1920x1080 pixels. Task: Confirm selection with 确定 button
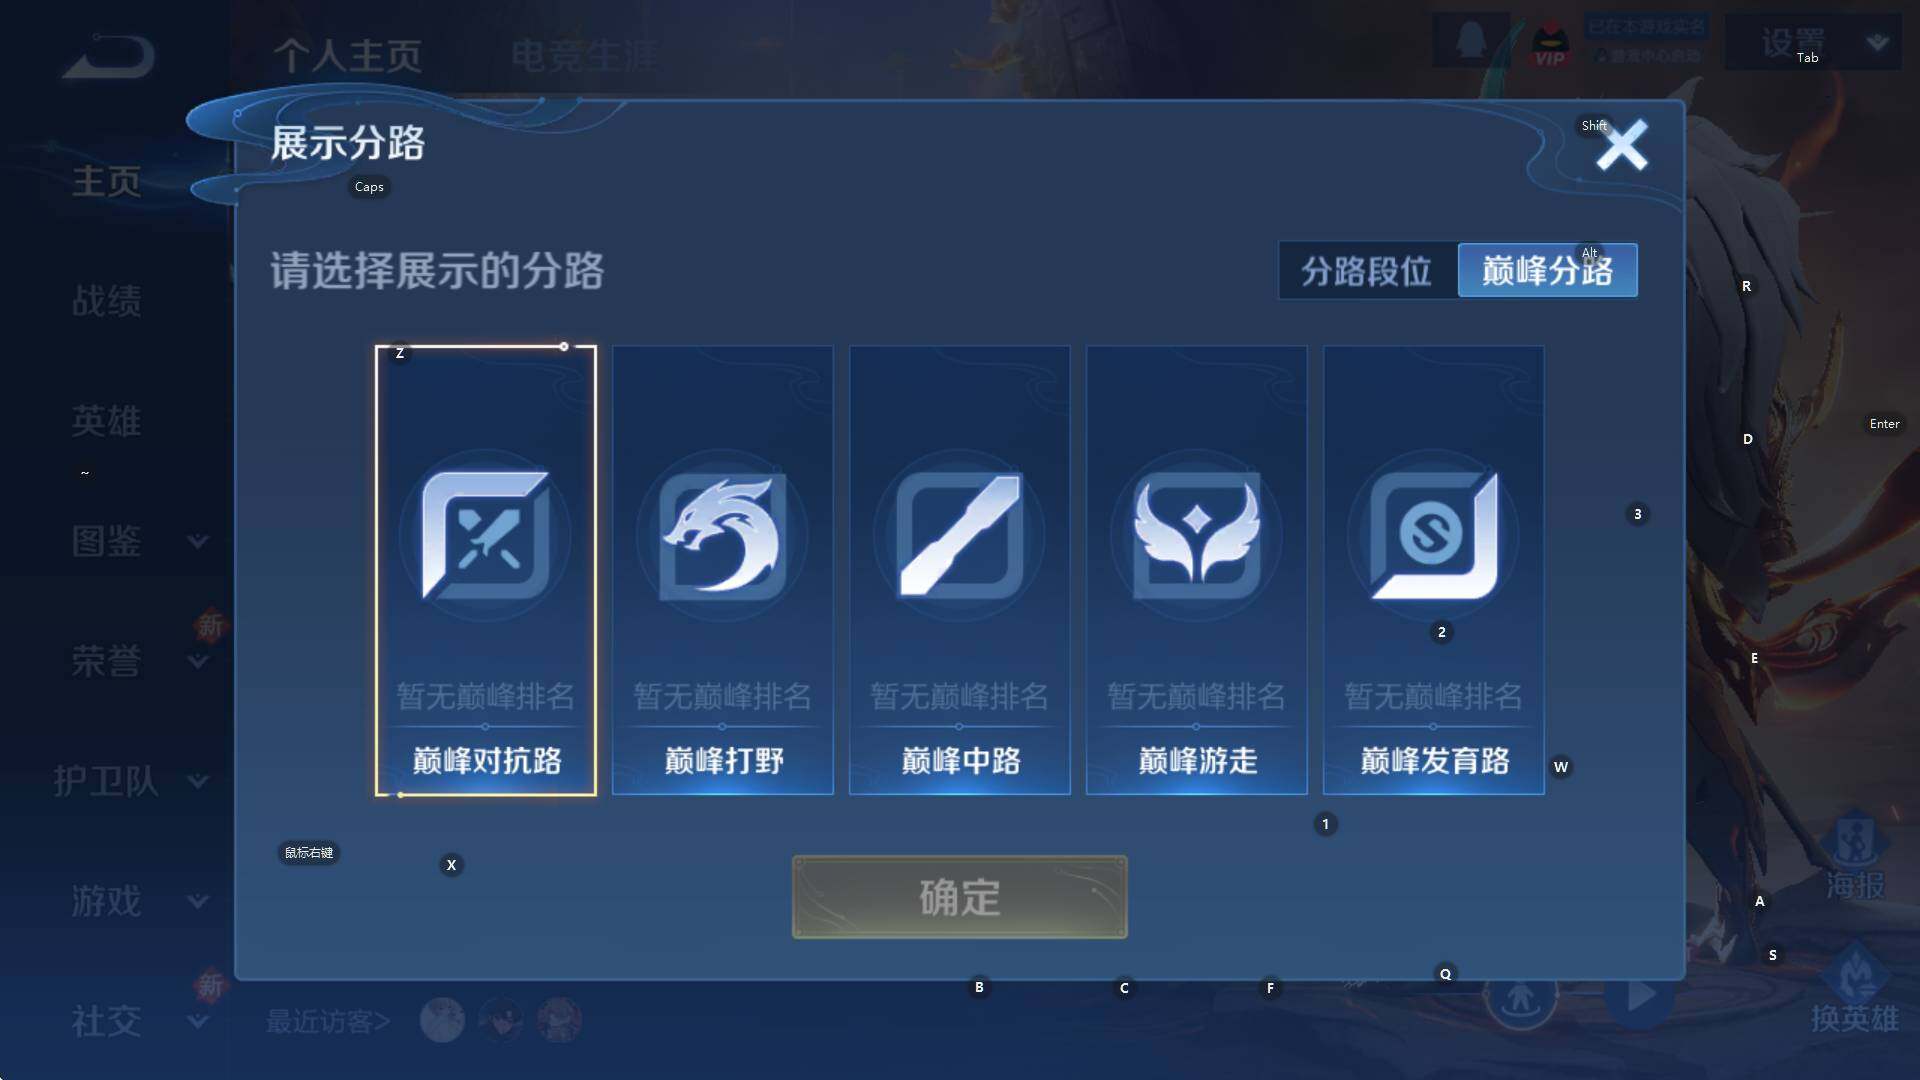(959, 897)
